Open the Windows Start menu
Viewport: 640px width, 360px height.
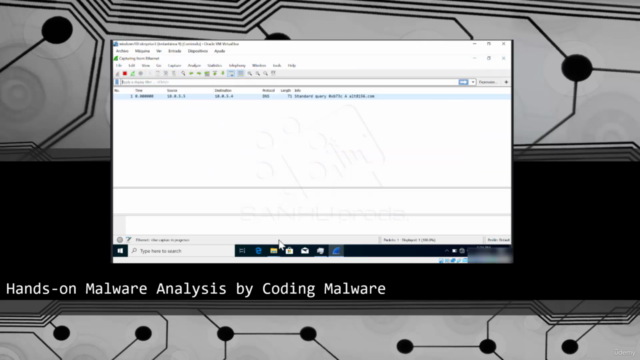click(120, 251)
